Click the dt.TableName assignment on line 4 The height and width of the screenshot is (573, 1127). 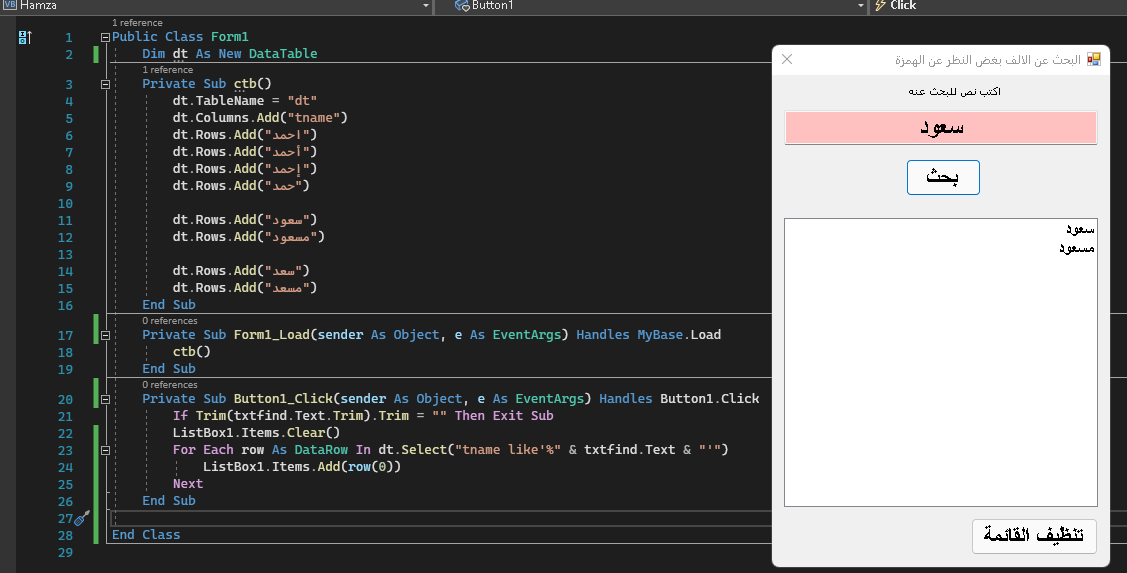tap(244, 101)
